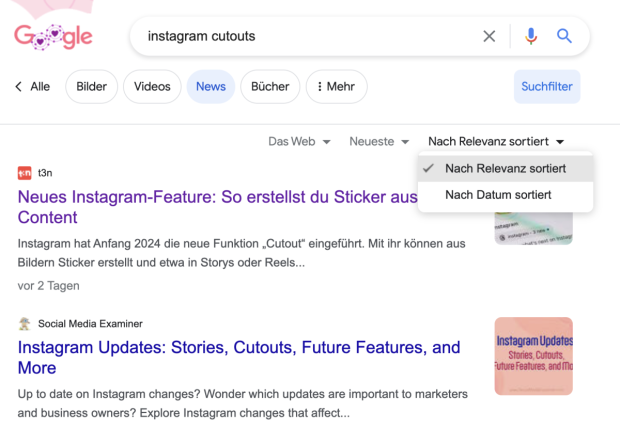Switch to the Bilder tab
Screen dimensions: 620x427
click(x=91, y=87)
